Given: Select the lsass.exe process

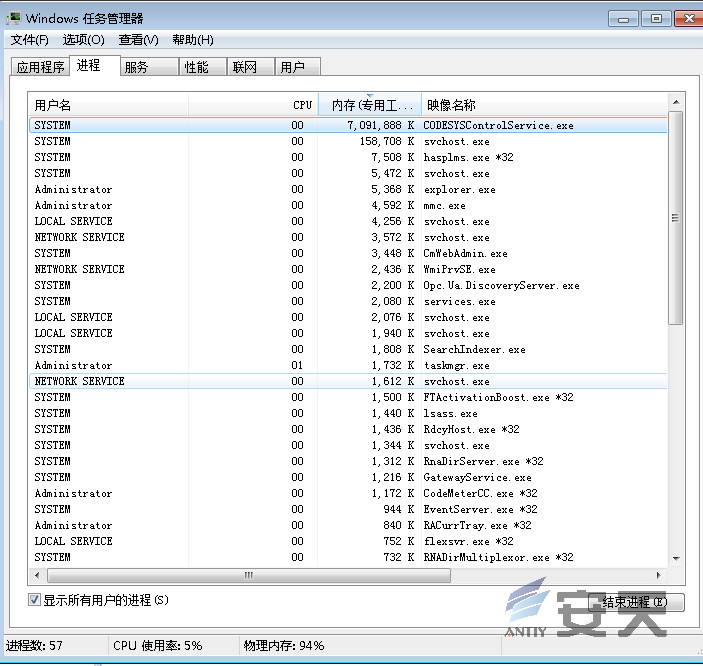Looking at the screenshot, I should 348,413.
